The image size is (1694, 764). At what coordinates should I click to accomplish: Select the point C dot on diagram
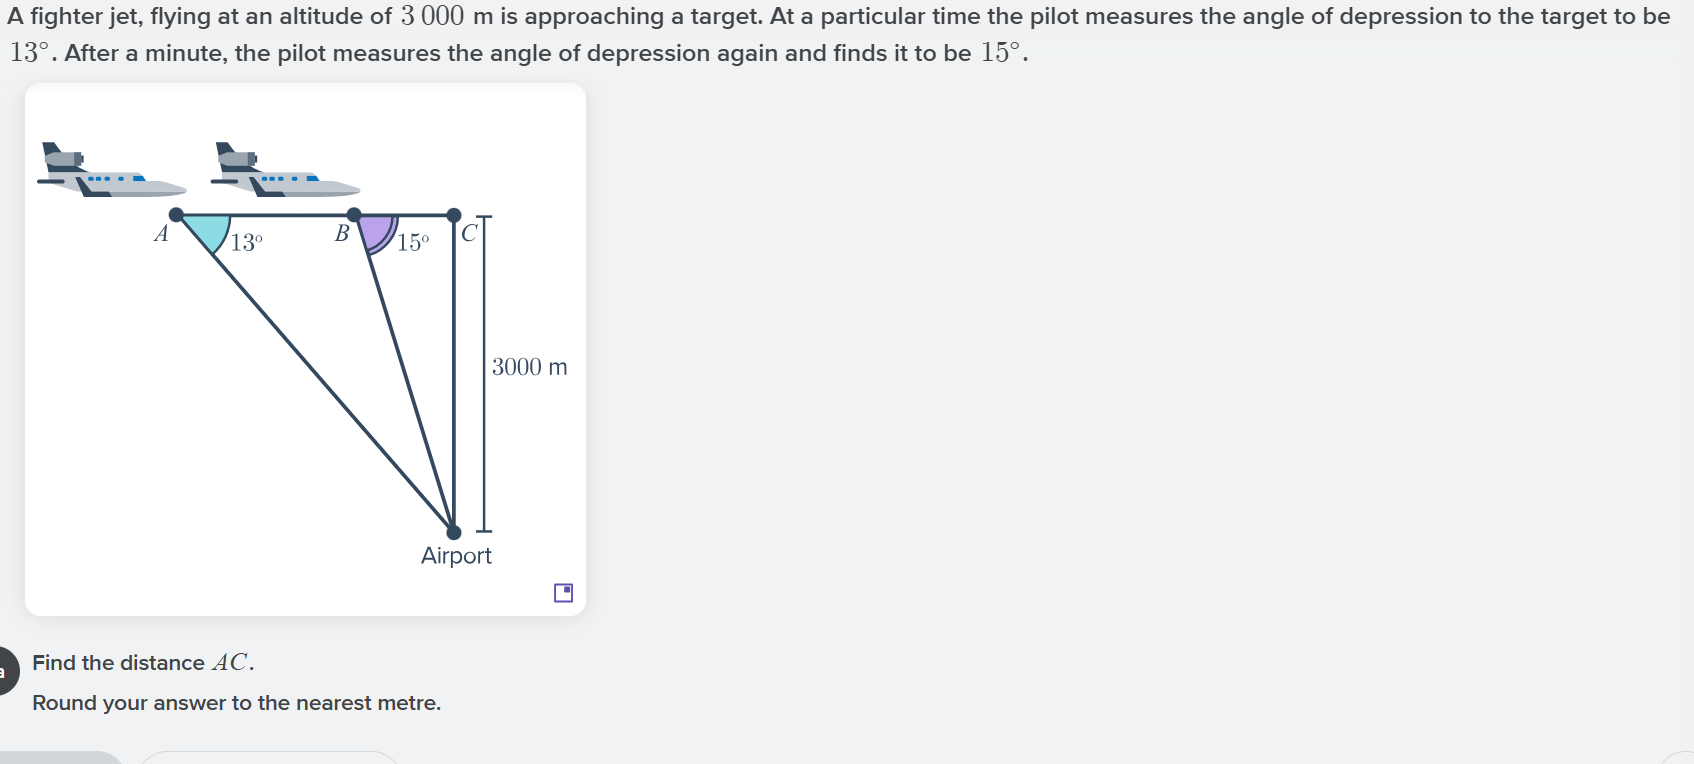pyautogui.click(x=453, y=215)
